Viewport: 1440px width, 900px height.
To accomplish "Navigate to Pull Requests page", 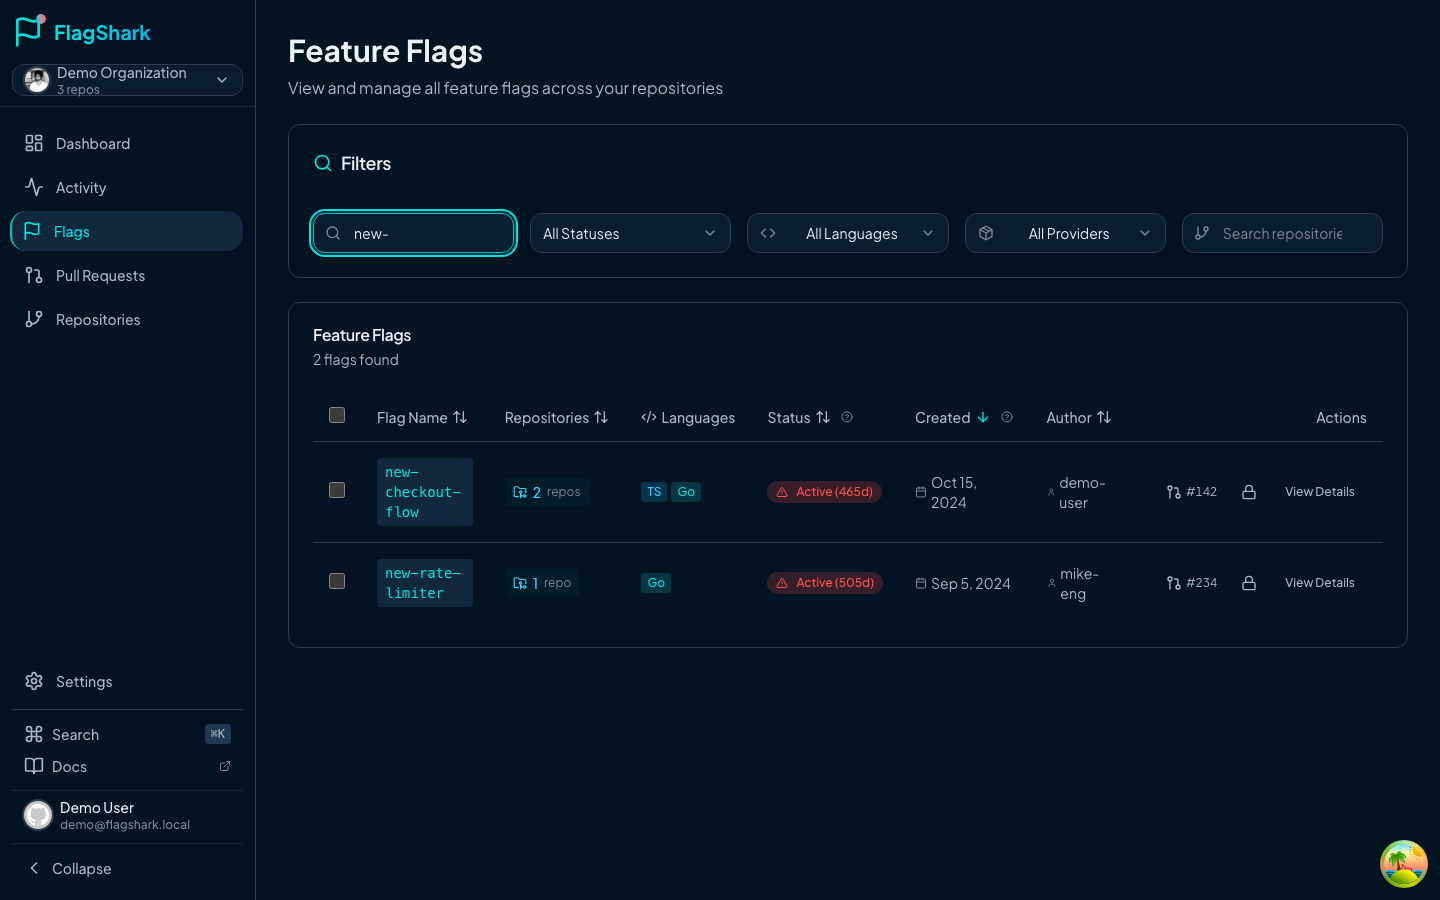I will click(x=100, y=276).
